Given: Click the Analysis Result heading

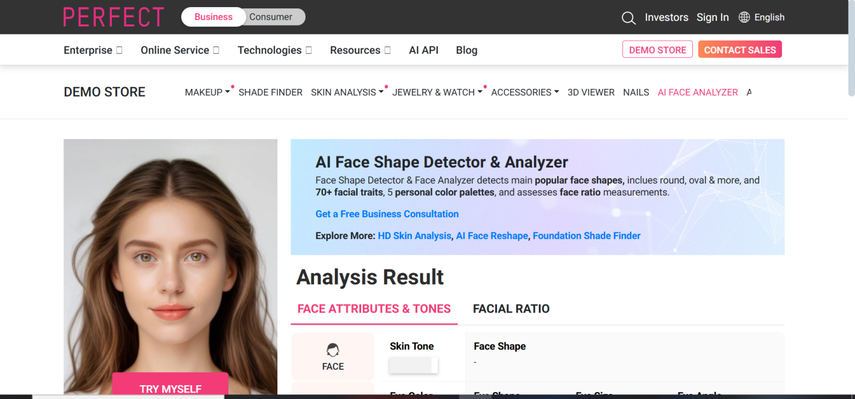Looking at the screenshot, I should (x=370, y=277).
